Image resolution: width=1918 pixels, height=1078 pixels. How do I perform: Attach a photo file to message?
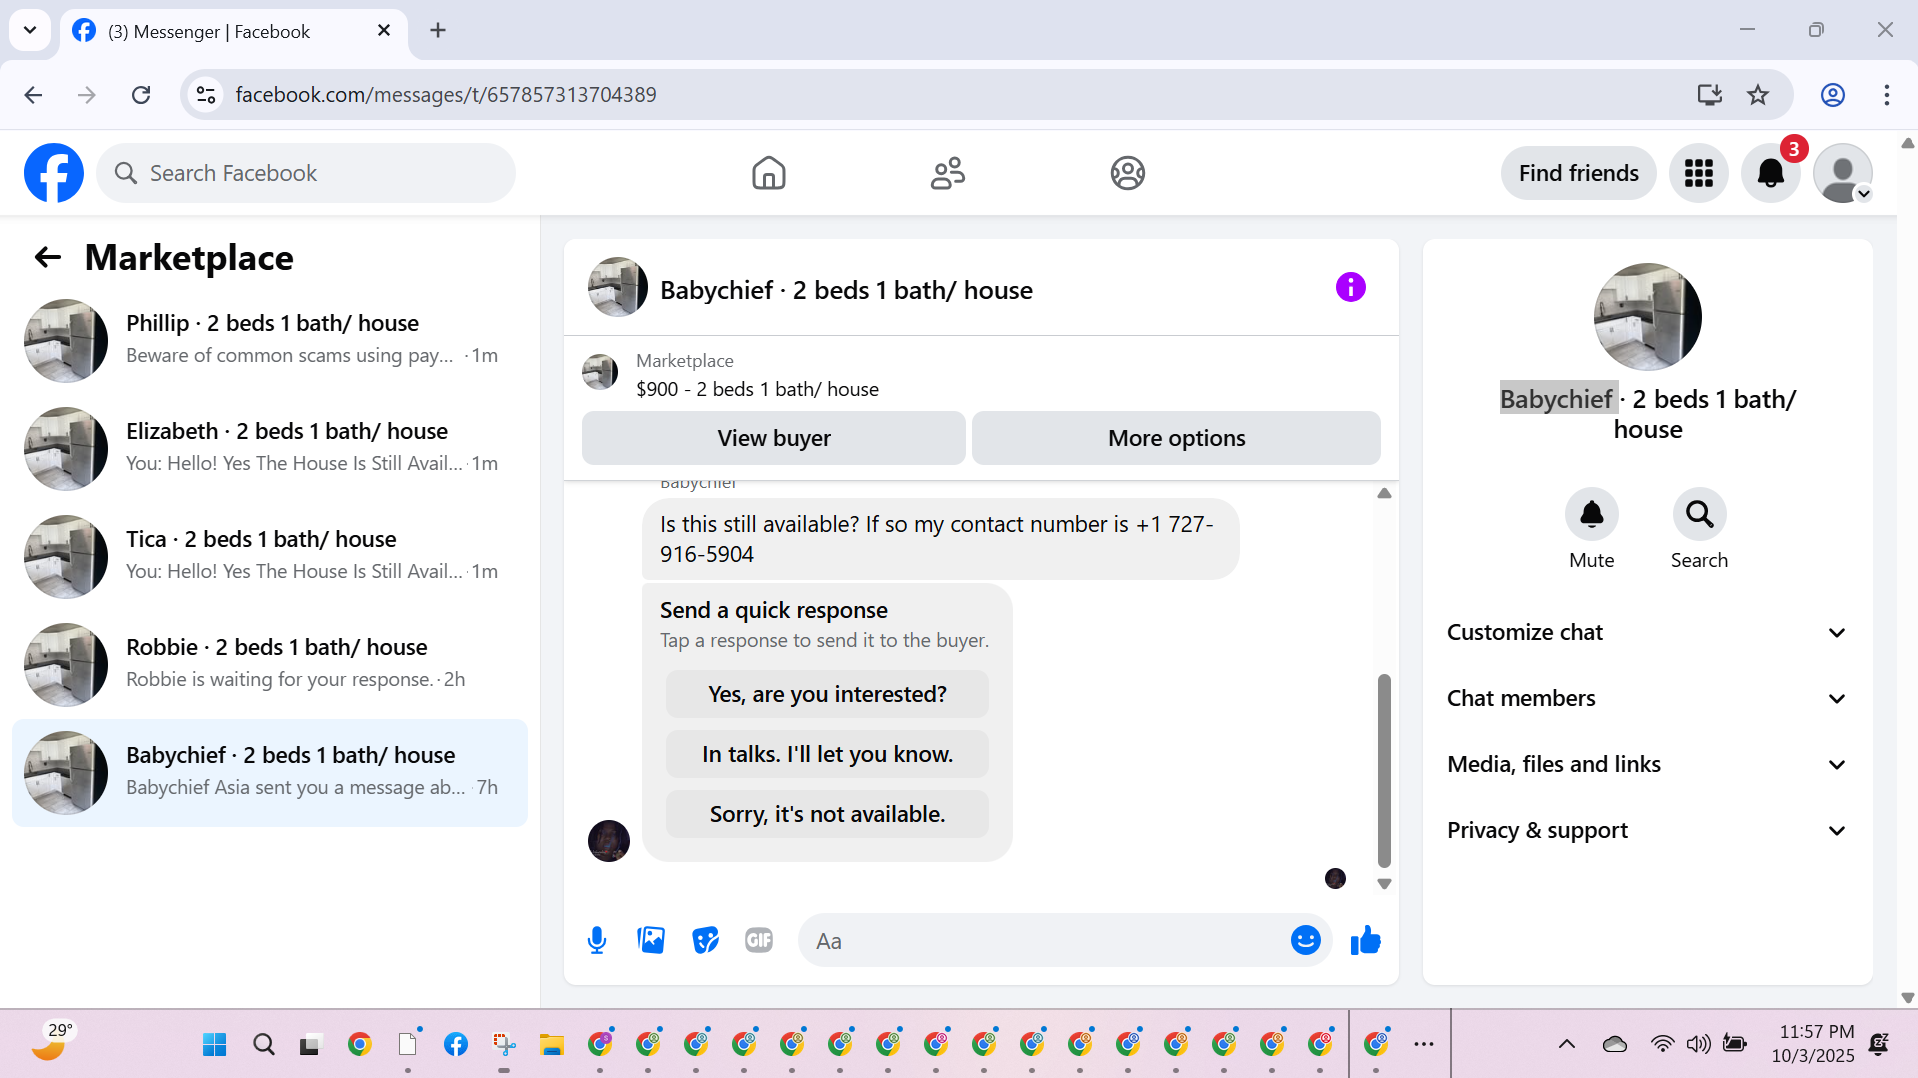point(651,940)
